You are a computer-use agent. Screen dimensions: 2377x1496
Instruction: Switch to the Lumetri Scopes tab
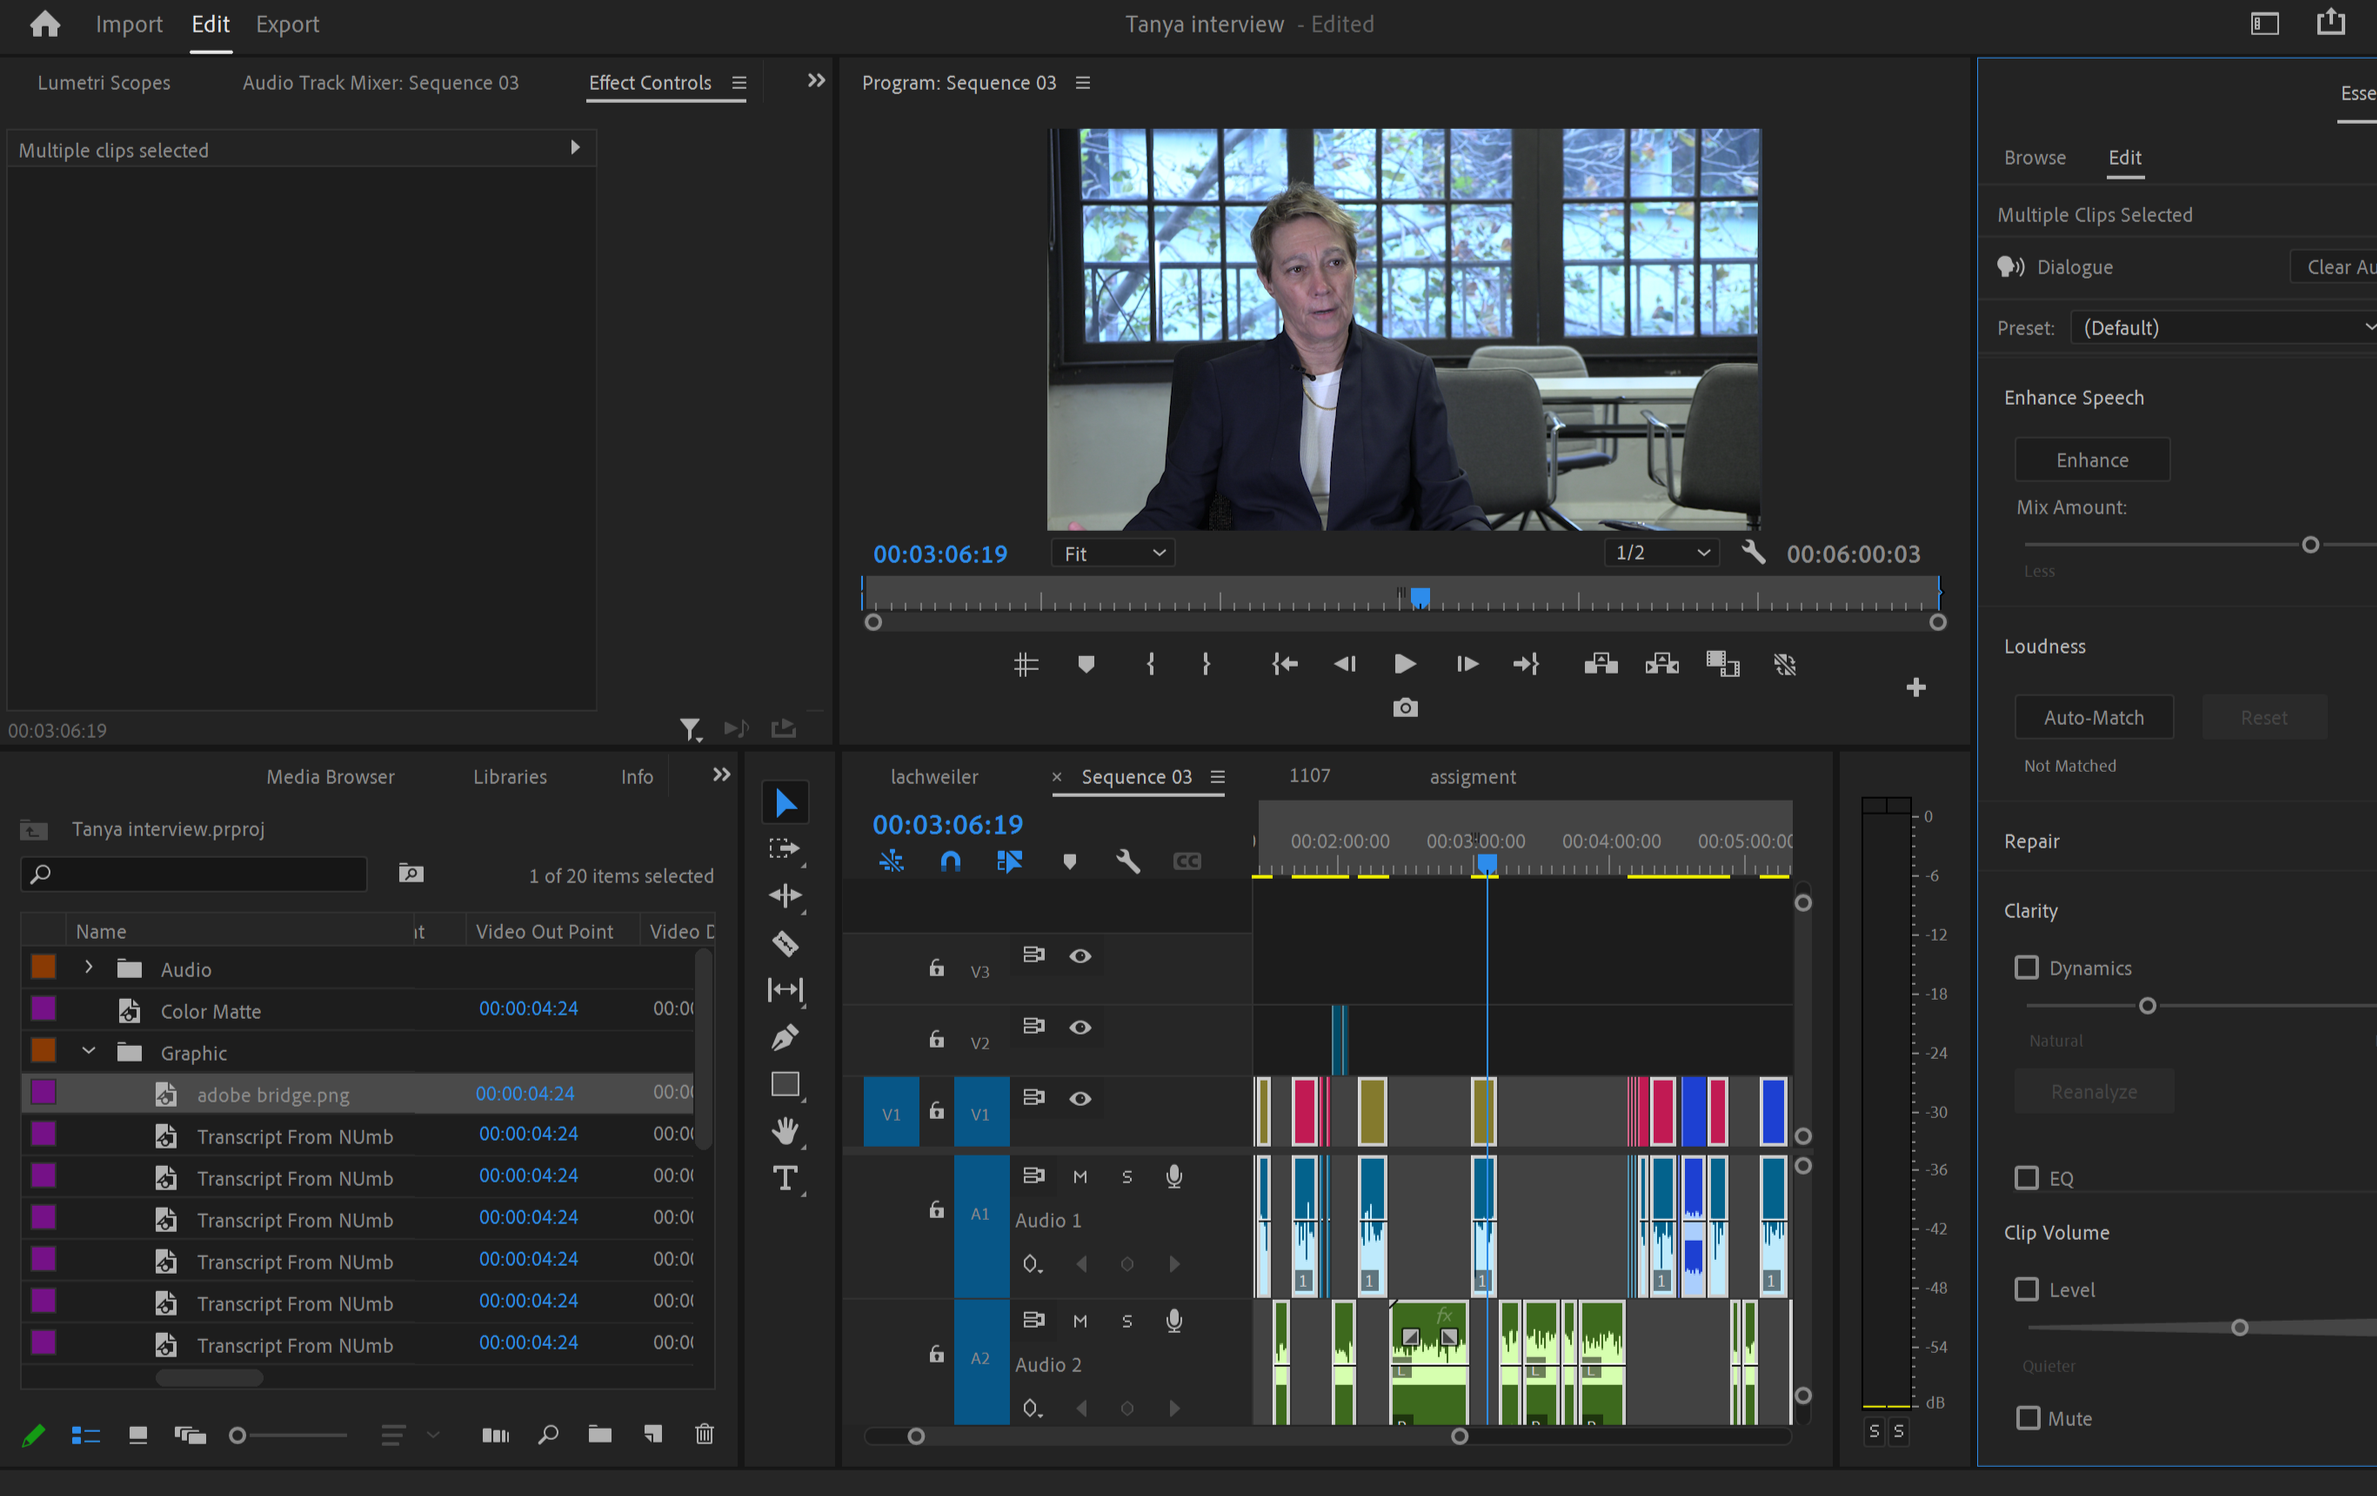(104, 83)
